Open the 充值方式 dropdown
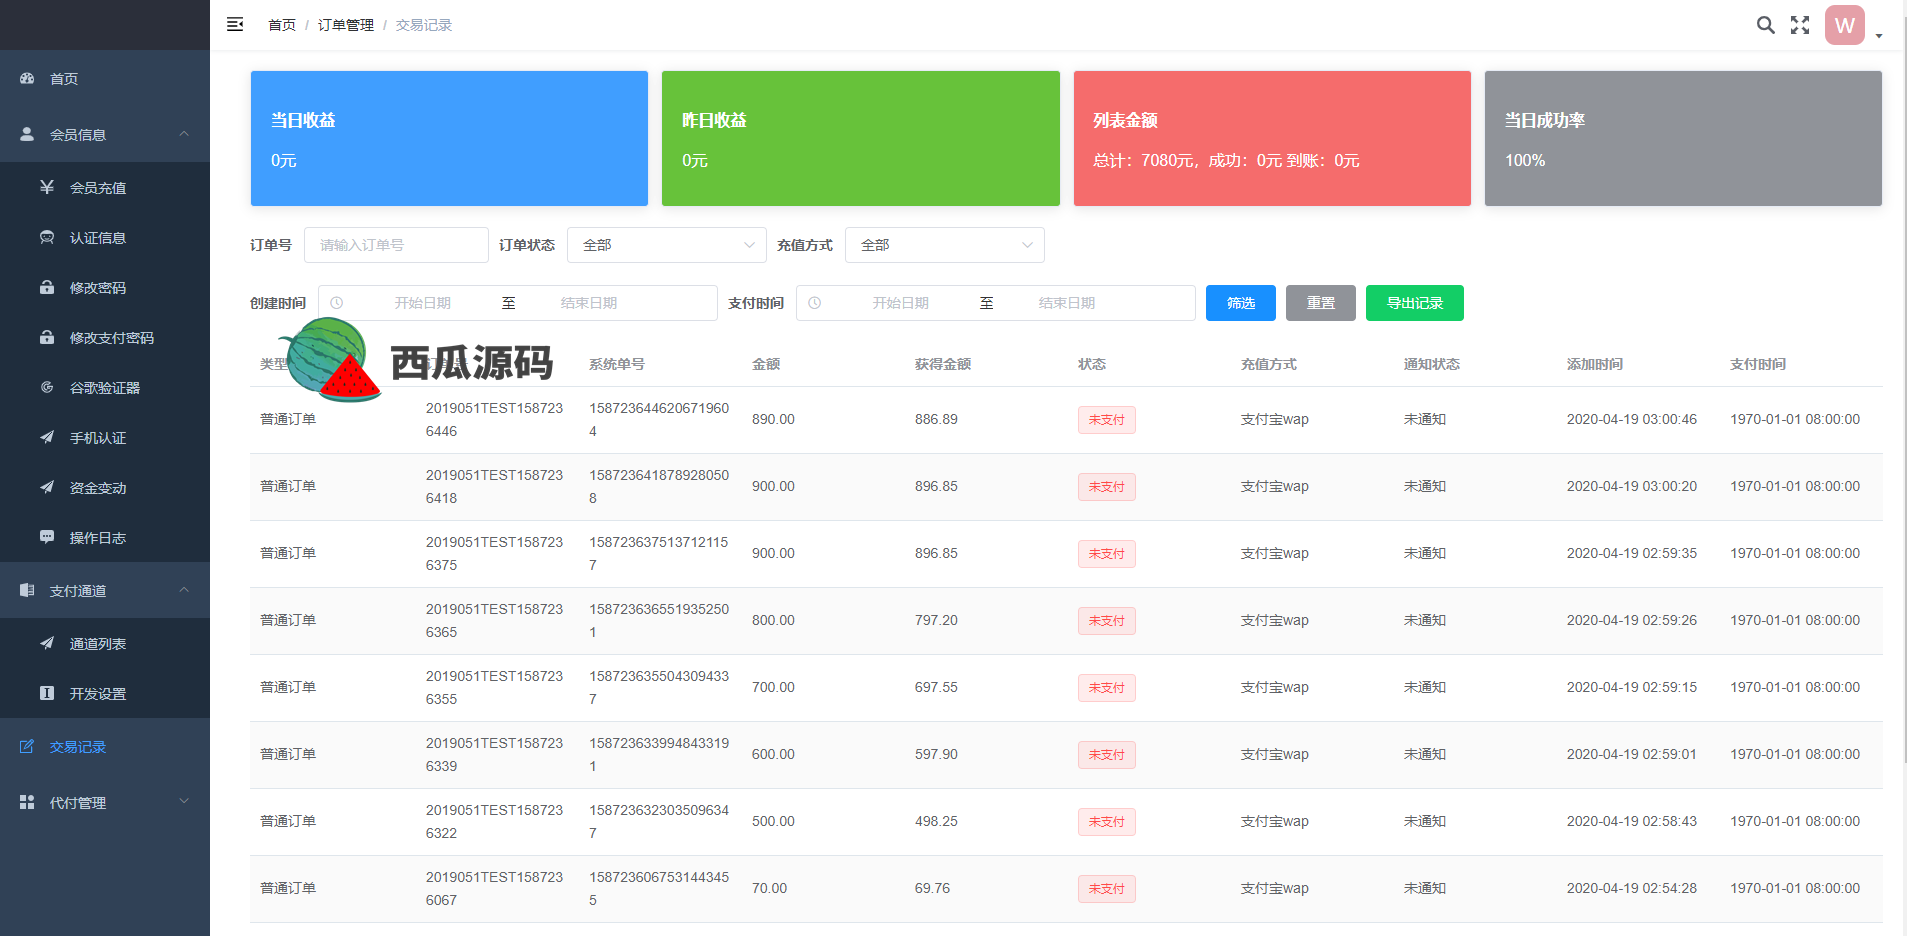Image resolution: width=1907 pixels, height=936 pixels. [945, 245]
